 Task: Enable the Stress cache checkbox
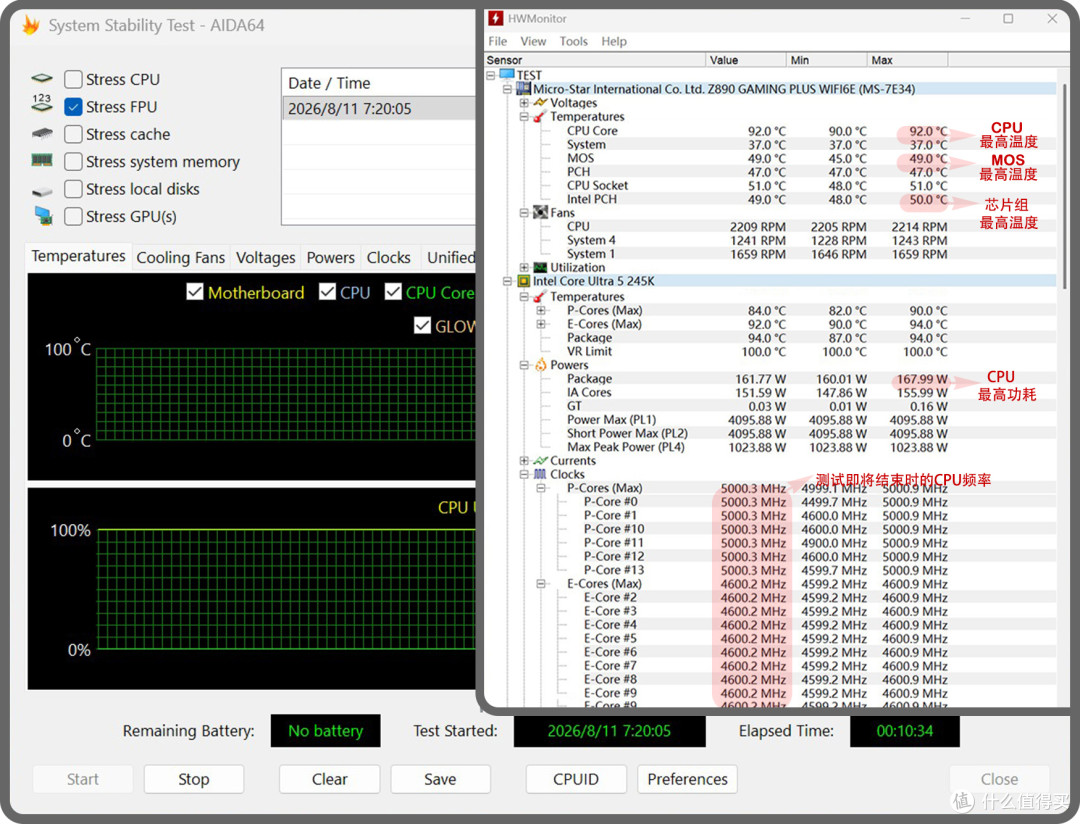click(73, 134)
